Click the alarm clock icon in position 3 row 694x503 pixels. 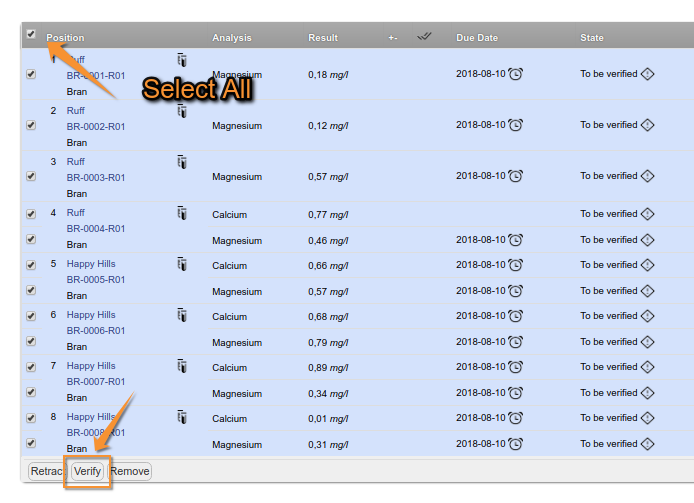515,176
